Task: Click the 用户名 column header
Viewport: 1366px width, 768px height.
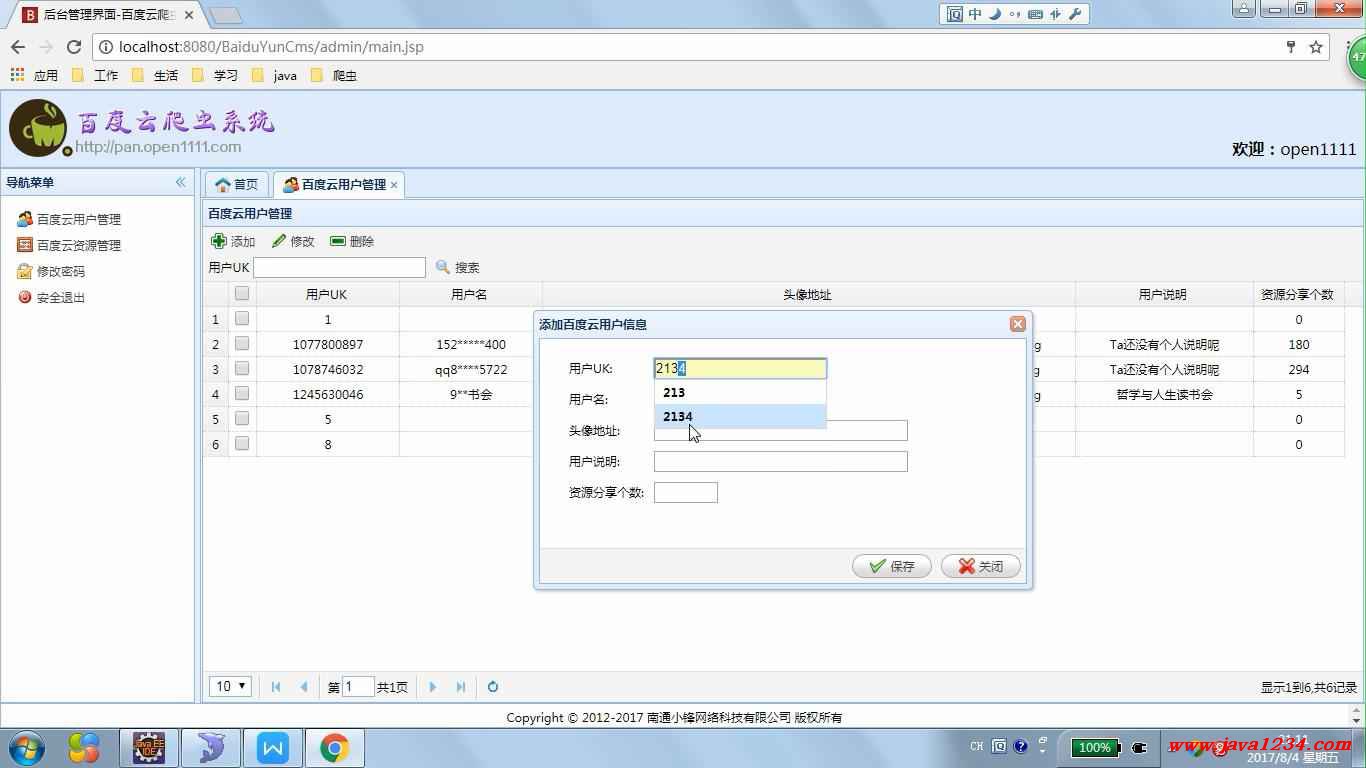Action: [470, 294]
